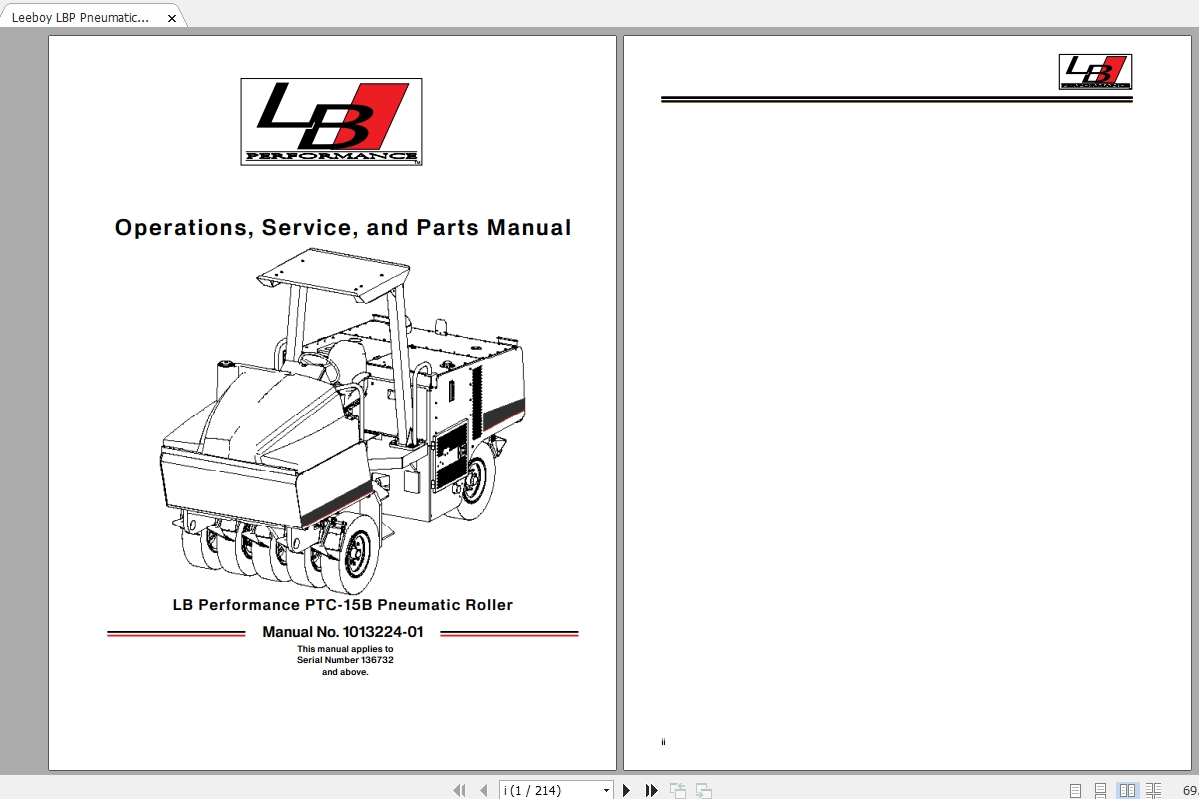Screen dimensions: 1199x799
Task: Go to the next page
Action: tap(626, 790)
